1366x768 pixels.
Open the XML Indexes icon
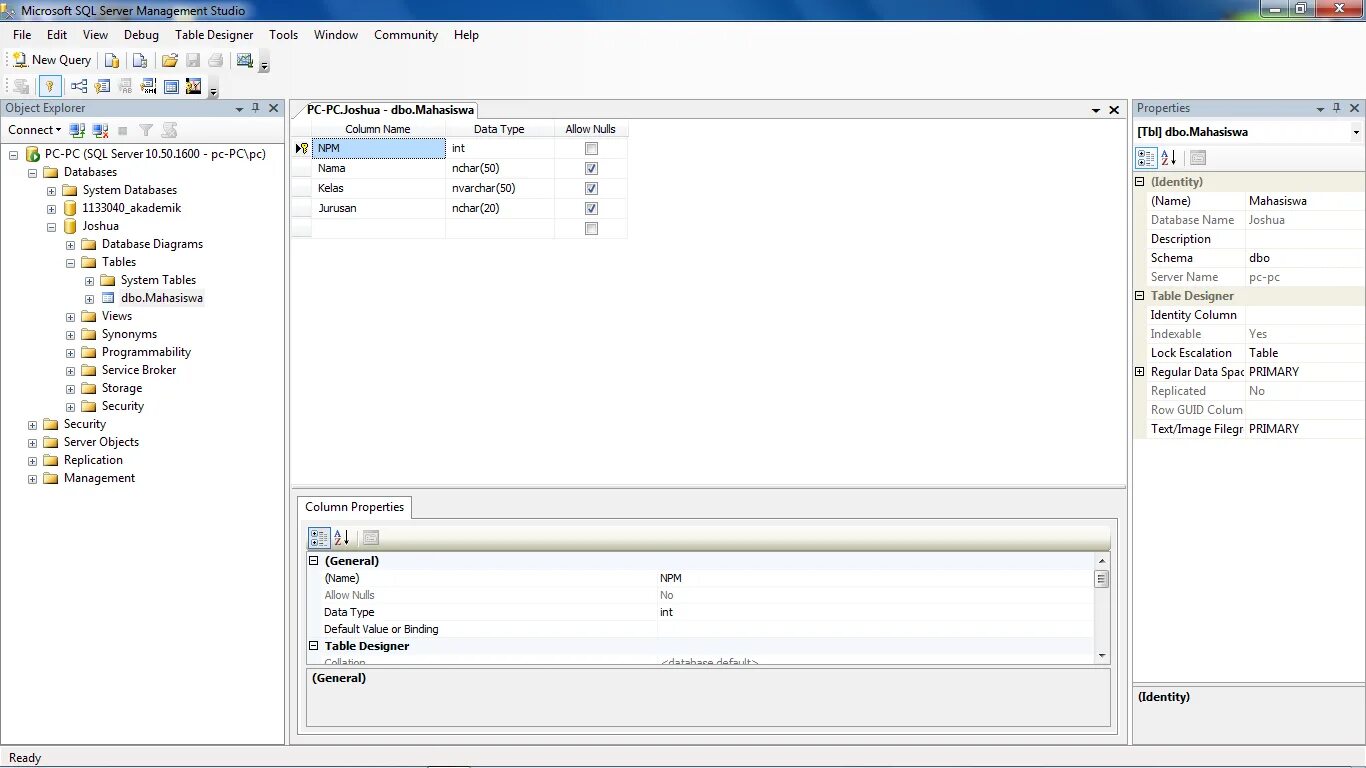pos(148,87)
